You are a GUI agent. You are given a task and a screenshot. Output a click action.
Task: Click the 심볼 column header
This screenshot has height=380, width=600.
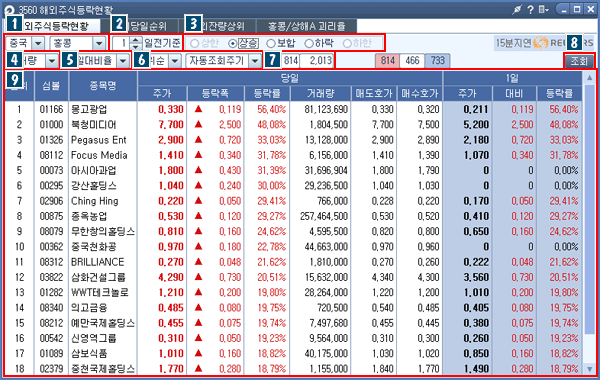coord(51,86)
